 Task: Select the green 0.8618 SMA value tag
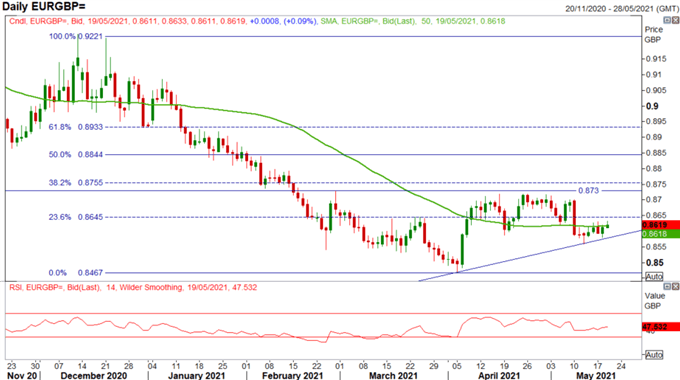tap(660, 234)
